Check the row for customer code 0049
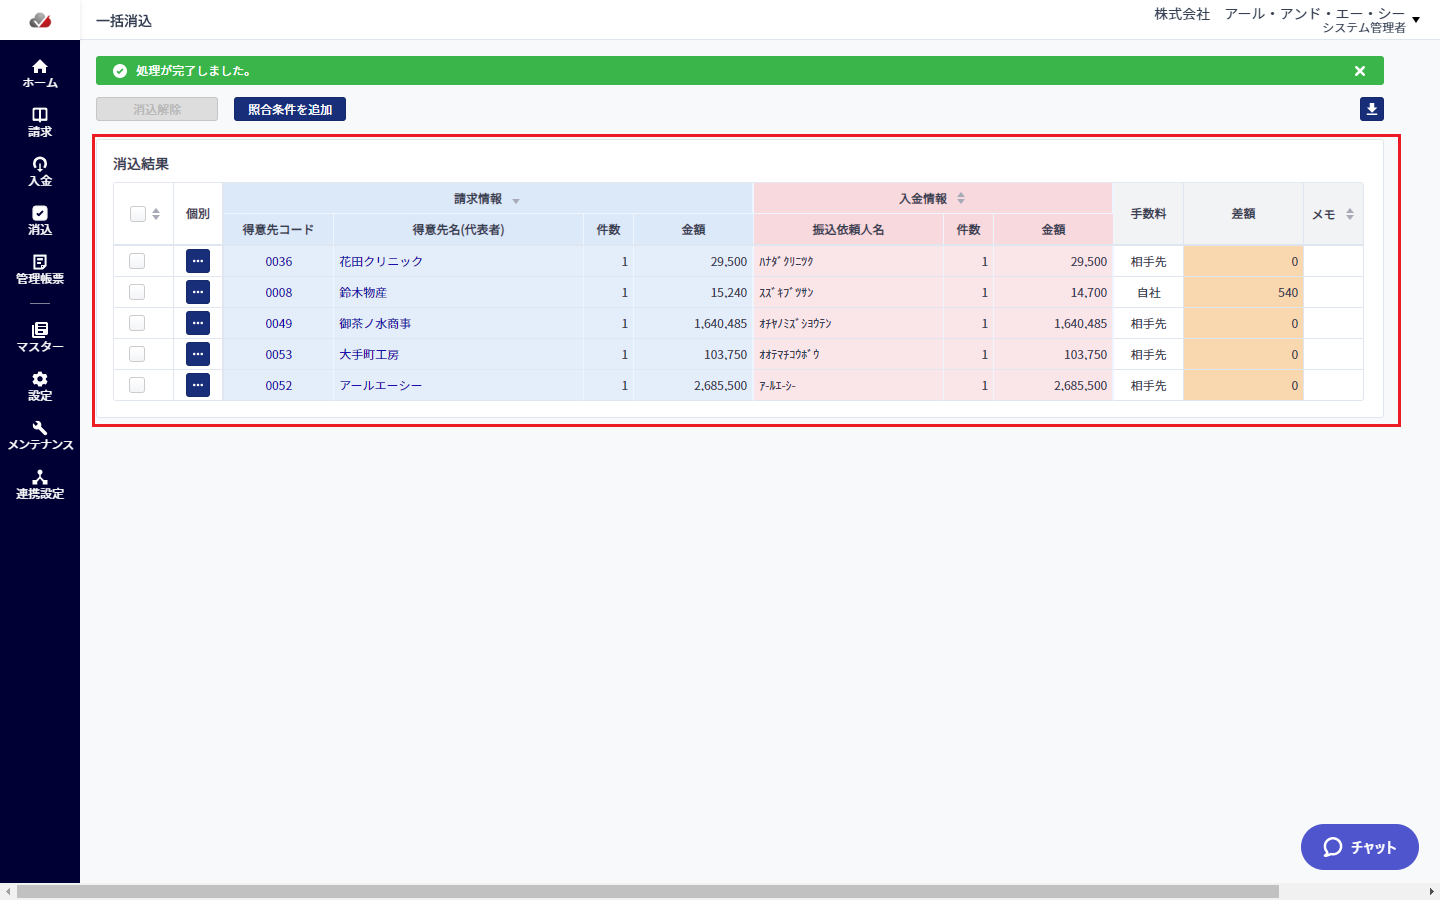This screenshot has width=1440, height=900. pyautogui.click(x=137, y=323)
